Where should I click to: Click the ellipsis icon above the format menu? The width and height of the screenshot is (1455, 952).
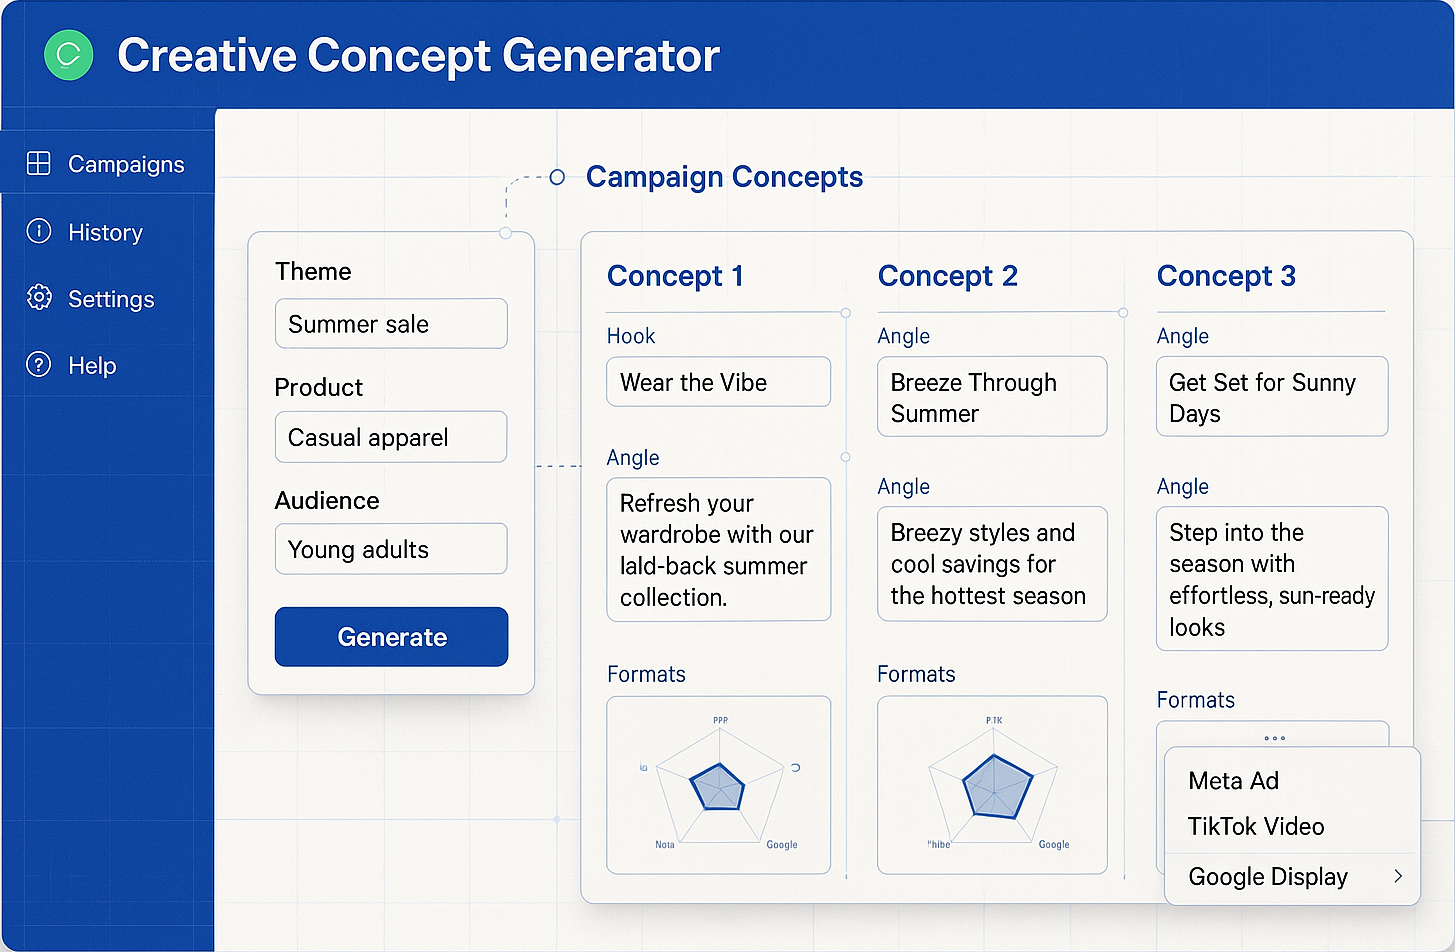pyautogui.click(x=1273, y=738)
